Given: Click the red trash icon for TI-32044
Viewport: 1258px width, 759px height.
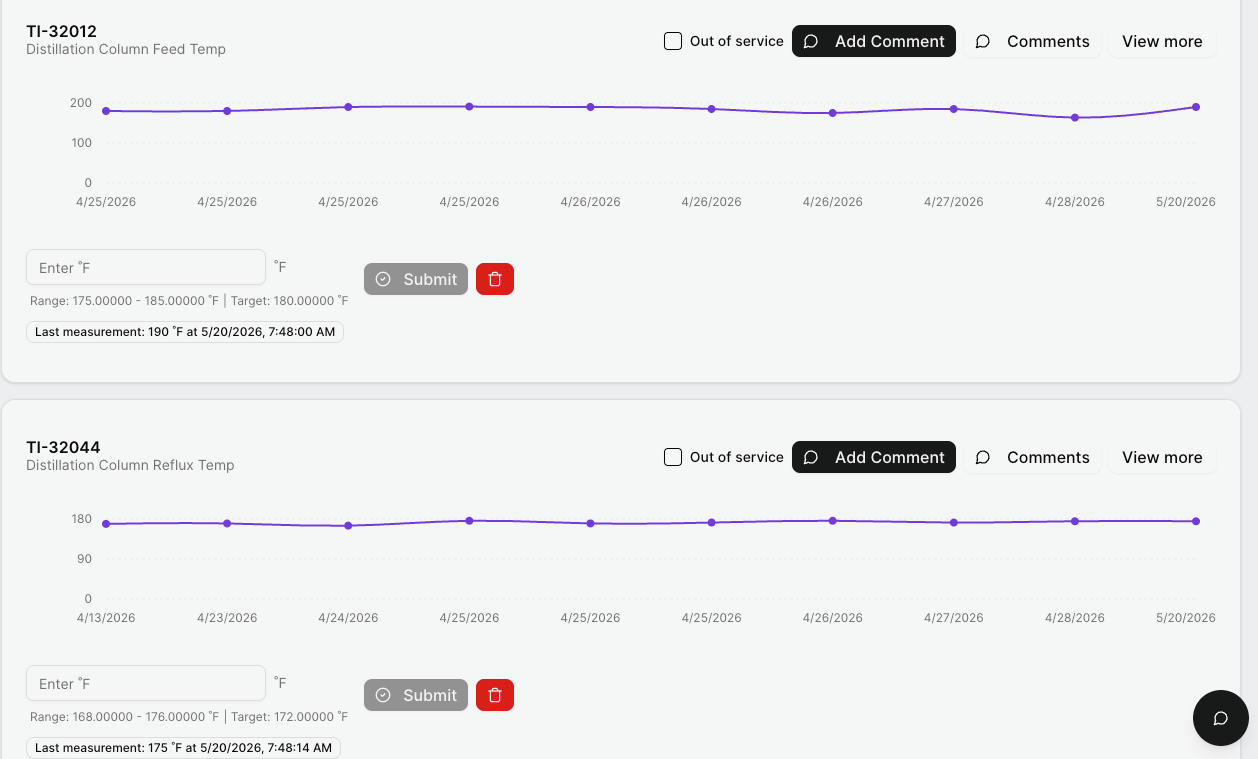Looking at the screenshot, I should coord(495,695).
